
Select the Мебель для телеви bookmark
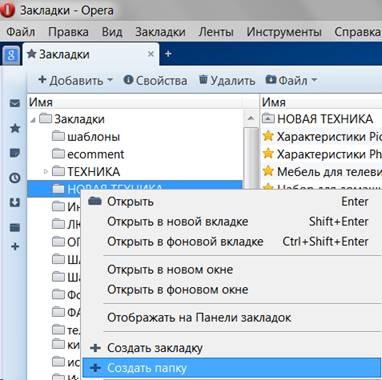[321, 172]
